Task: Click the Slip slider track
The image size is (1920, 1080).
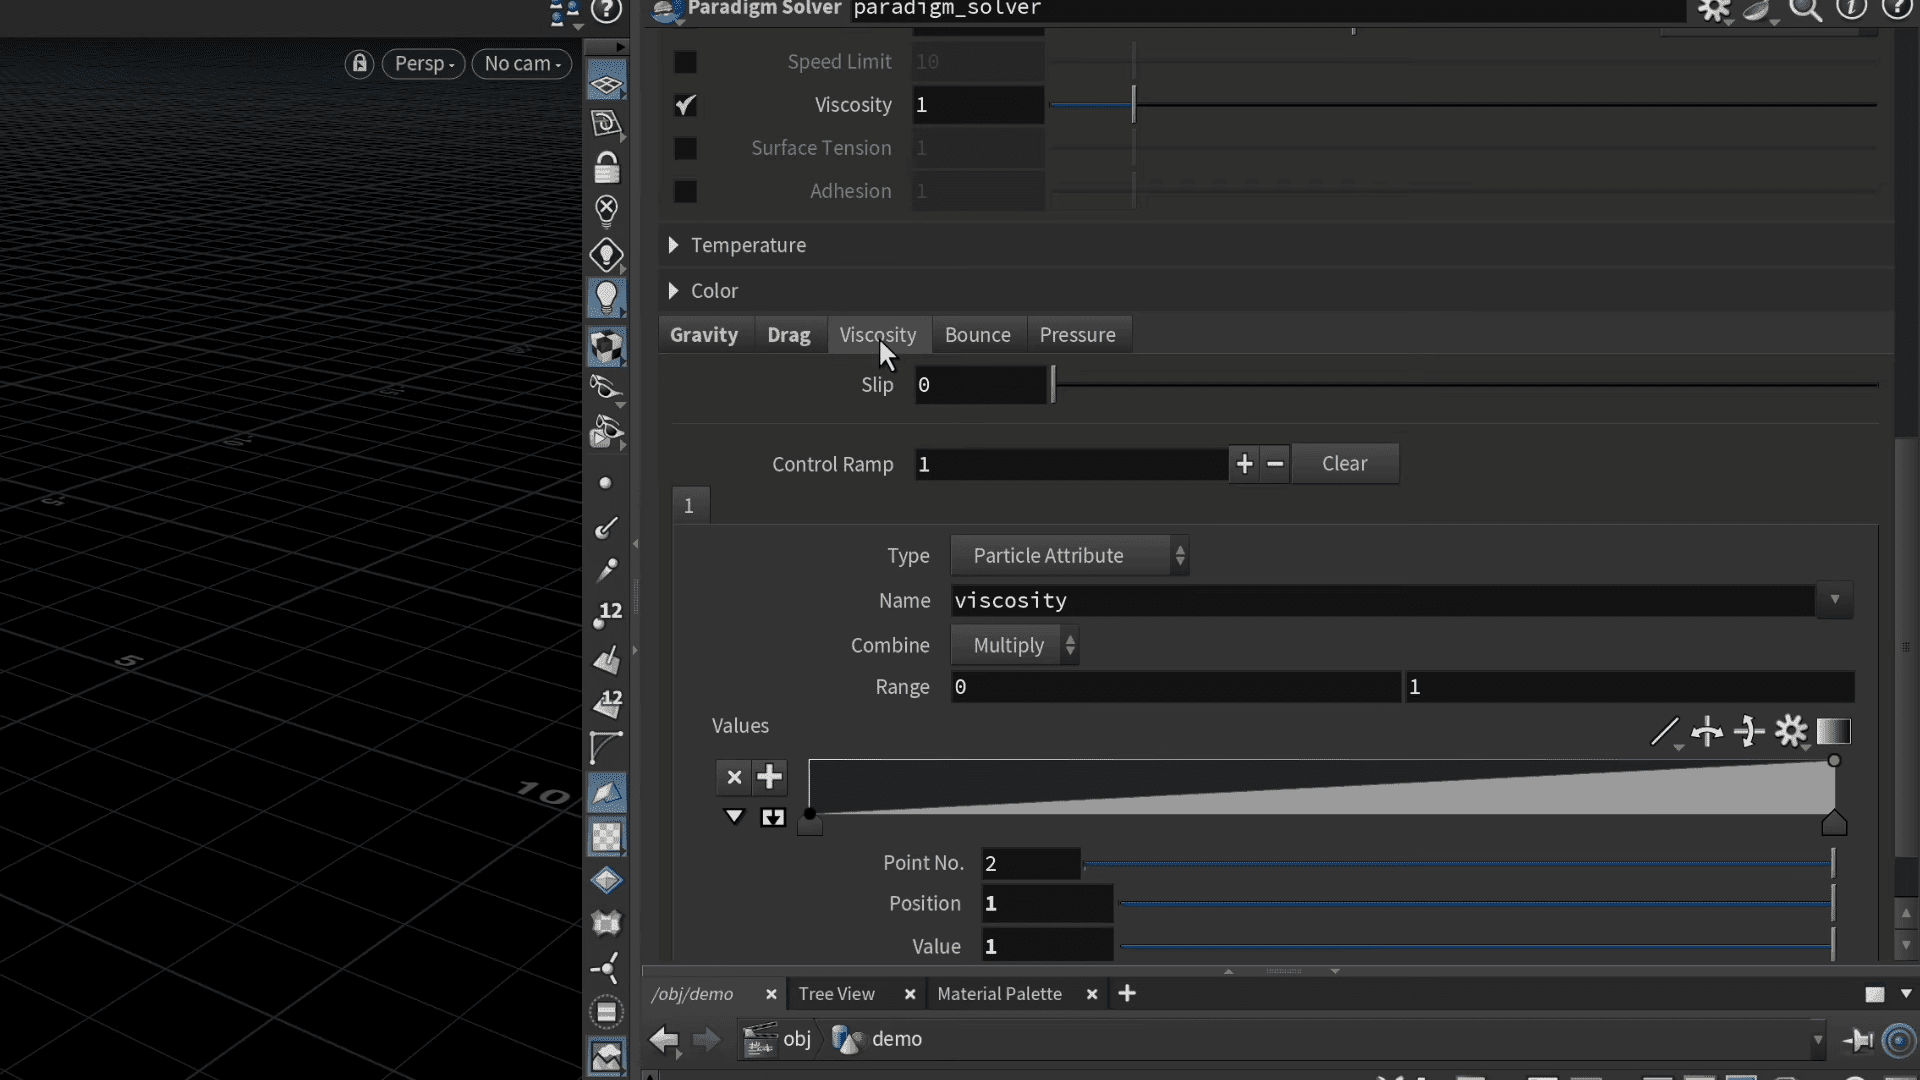Action: 1465,385
